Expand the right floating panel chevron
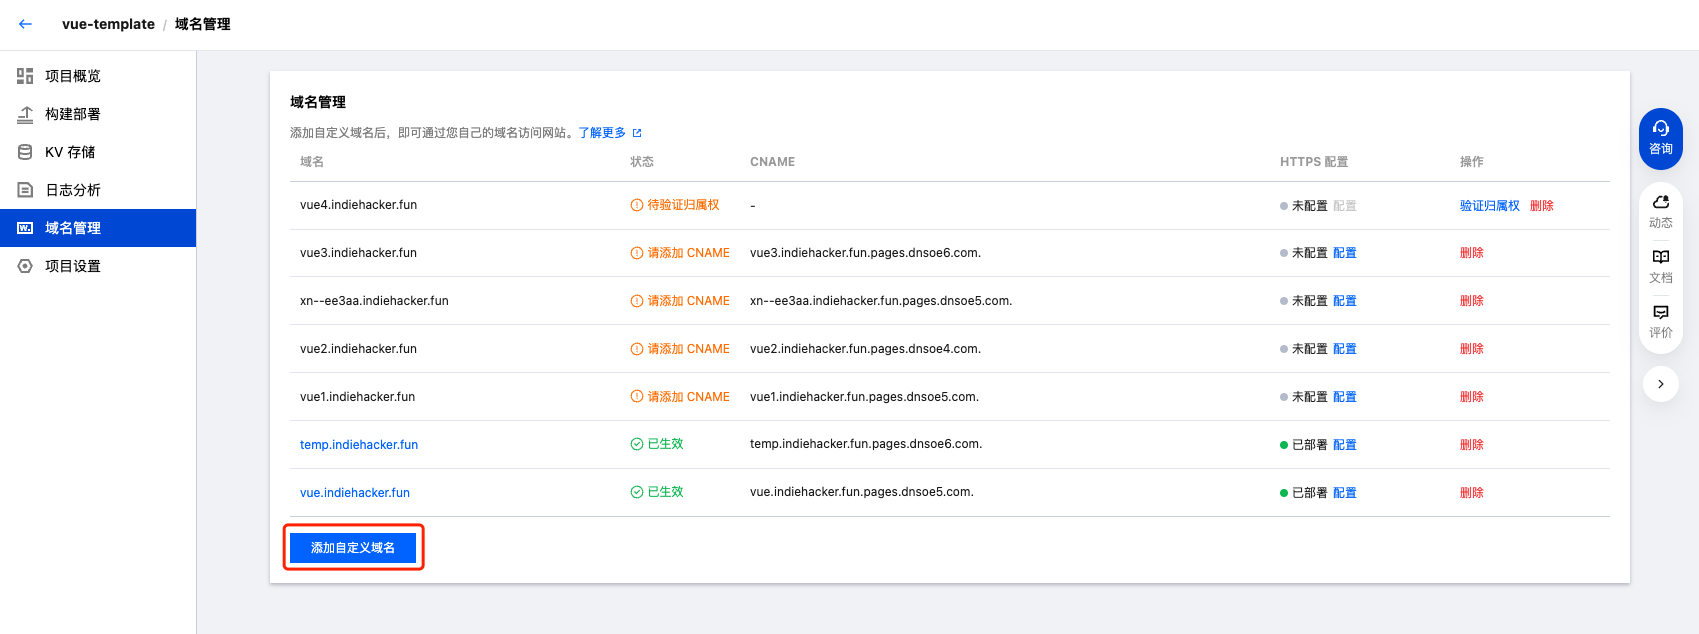Image resolution: width=1699 pixels, height=634 pixels. point(1660,384)
